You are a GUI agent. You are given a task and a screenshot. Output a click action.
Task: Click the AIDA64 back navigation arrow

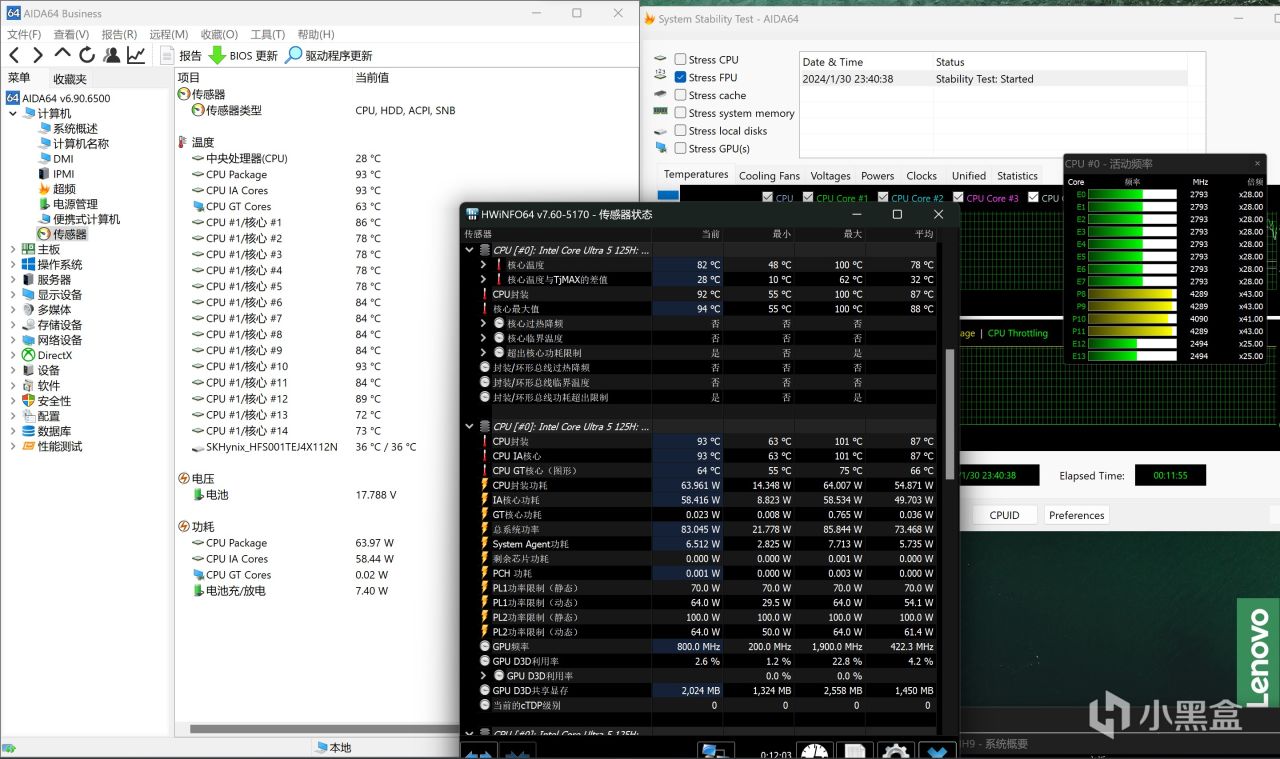tap(14, 55)
